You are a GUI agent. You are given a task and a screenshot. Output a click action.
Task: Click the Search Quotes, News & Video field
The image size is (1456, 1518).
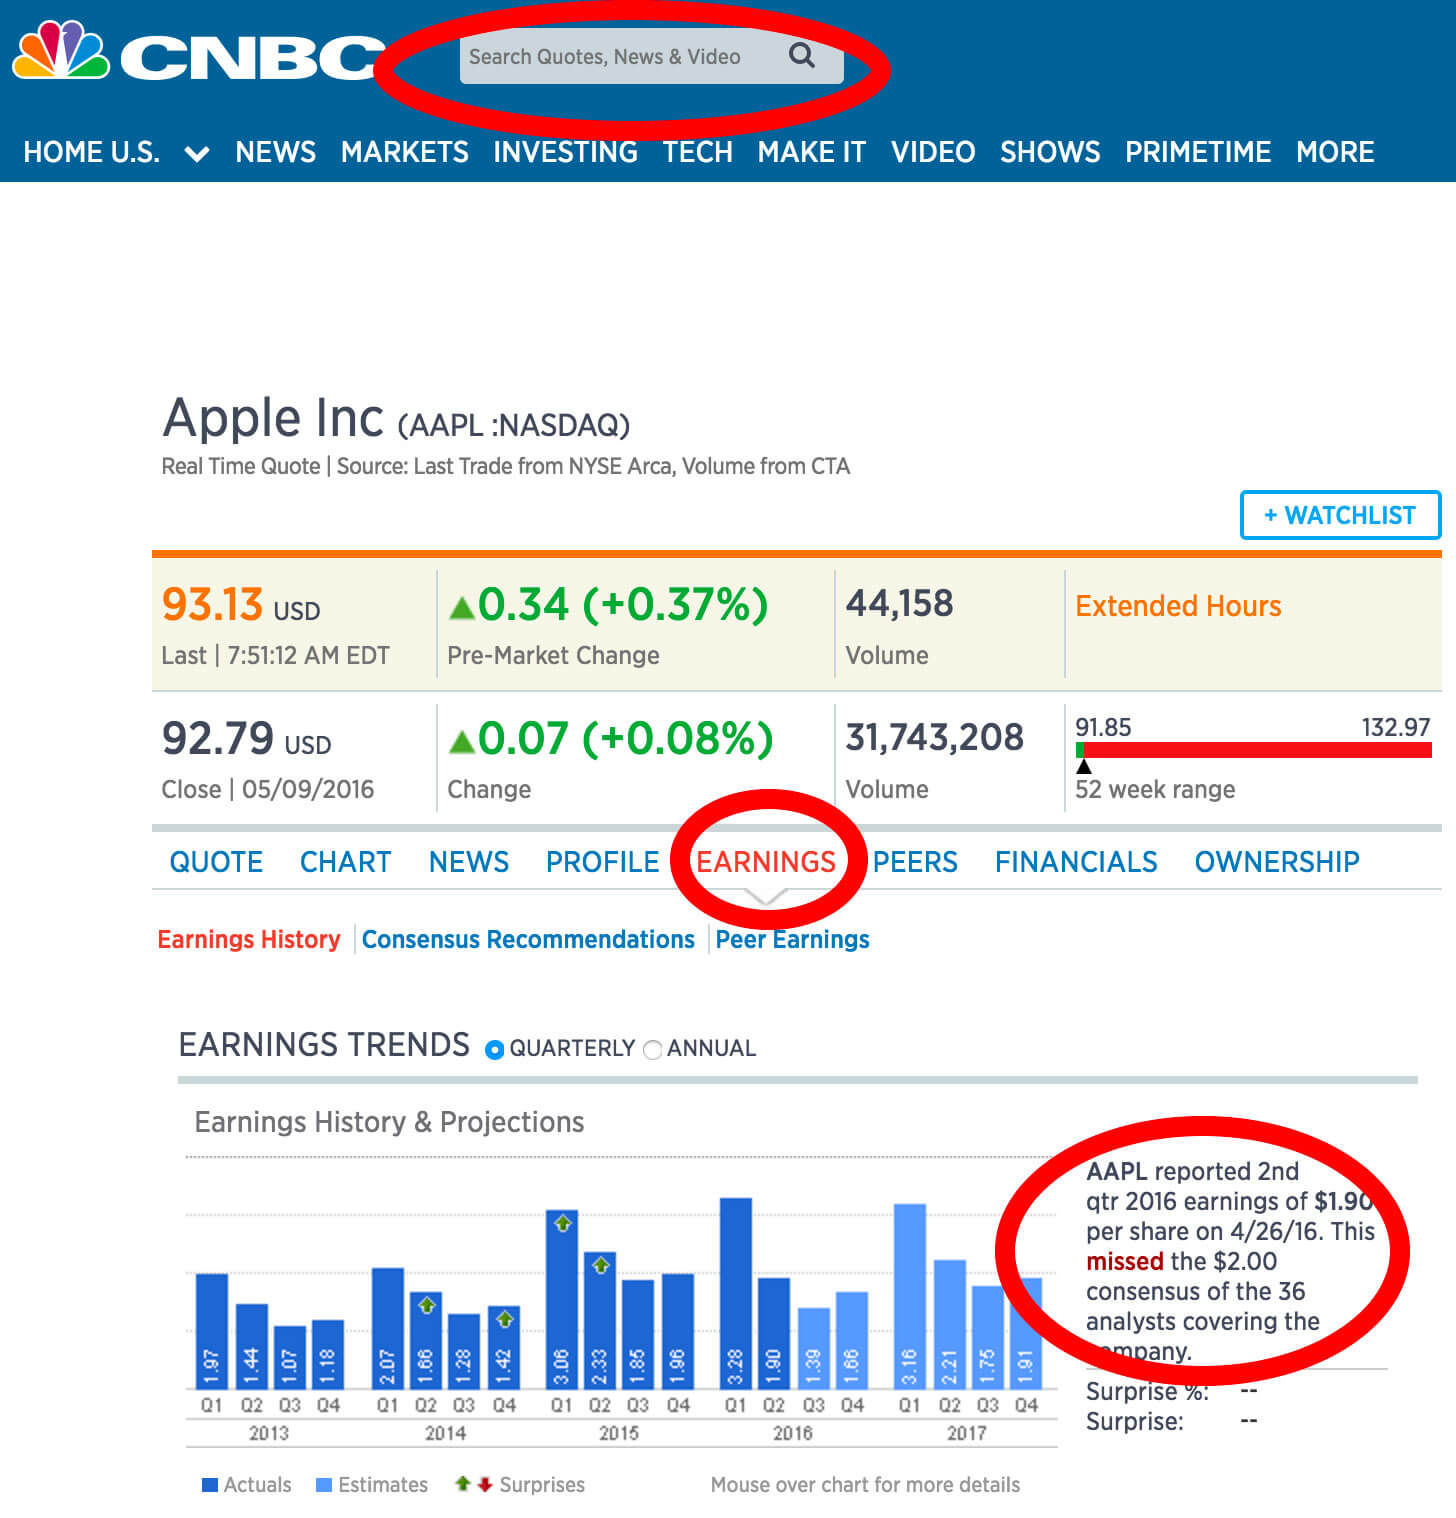[x=652, y=56]
